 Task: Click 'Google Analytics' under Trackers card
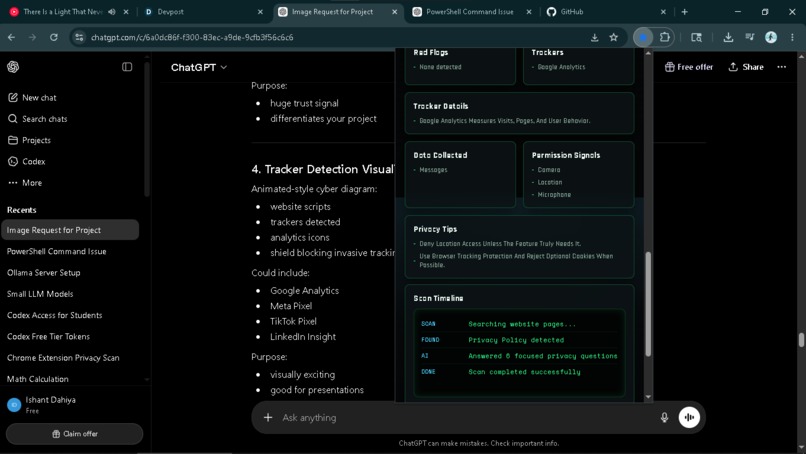[x=561, y=67]
